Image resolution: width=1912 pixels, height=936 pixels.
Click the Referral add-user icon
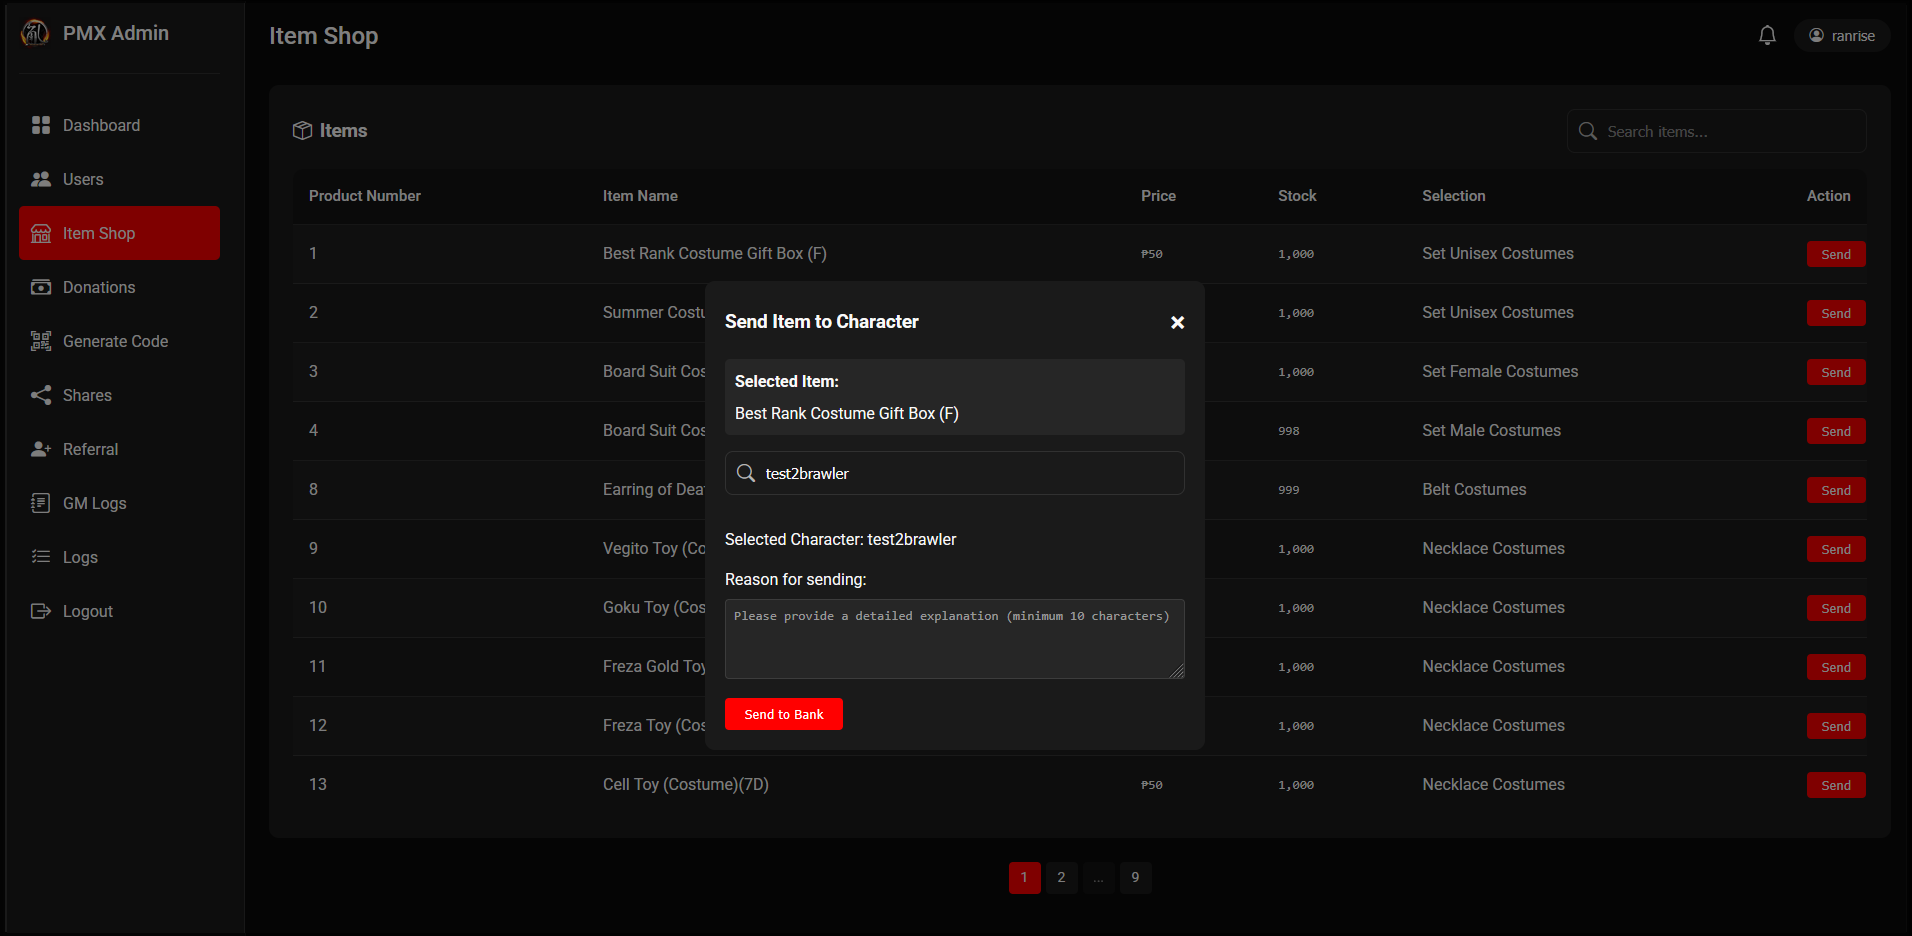pos(41,449)
